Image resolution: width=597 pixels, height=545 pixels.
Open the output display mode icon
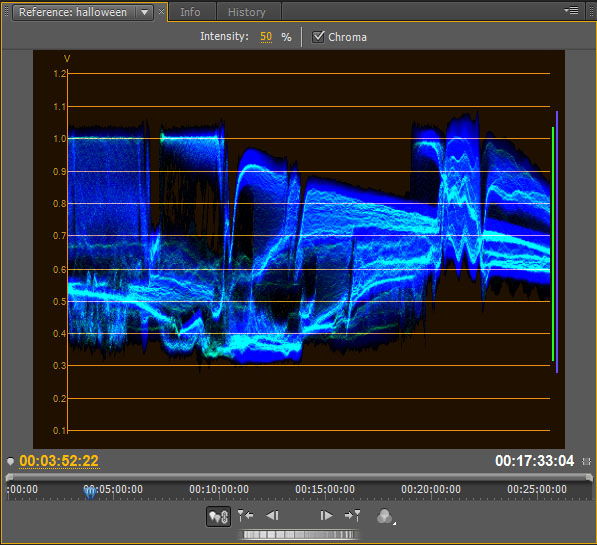[385, 516]
